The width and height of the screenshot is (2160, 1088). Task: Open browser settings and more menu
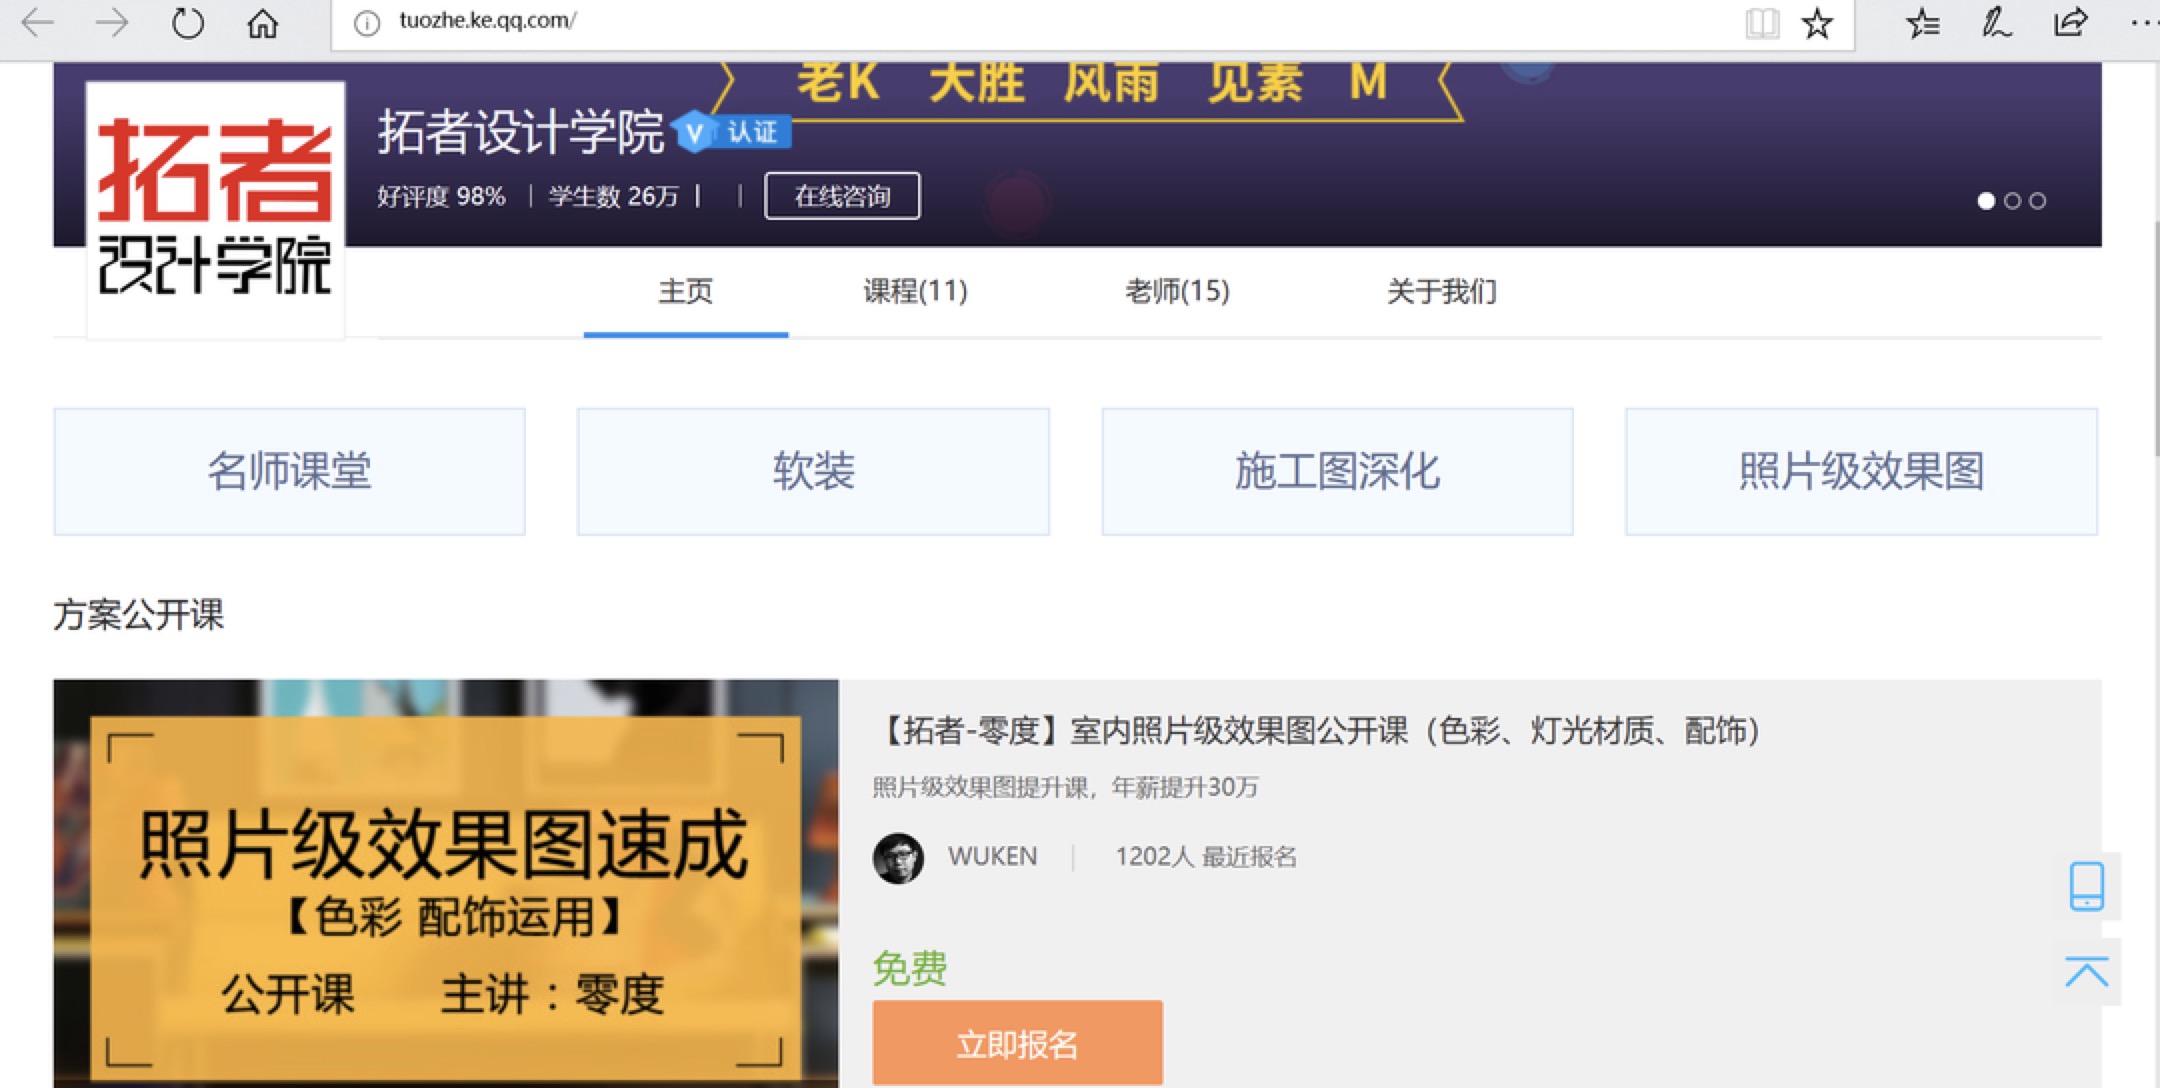click(2143, 22)
